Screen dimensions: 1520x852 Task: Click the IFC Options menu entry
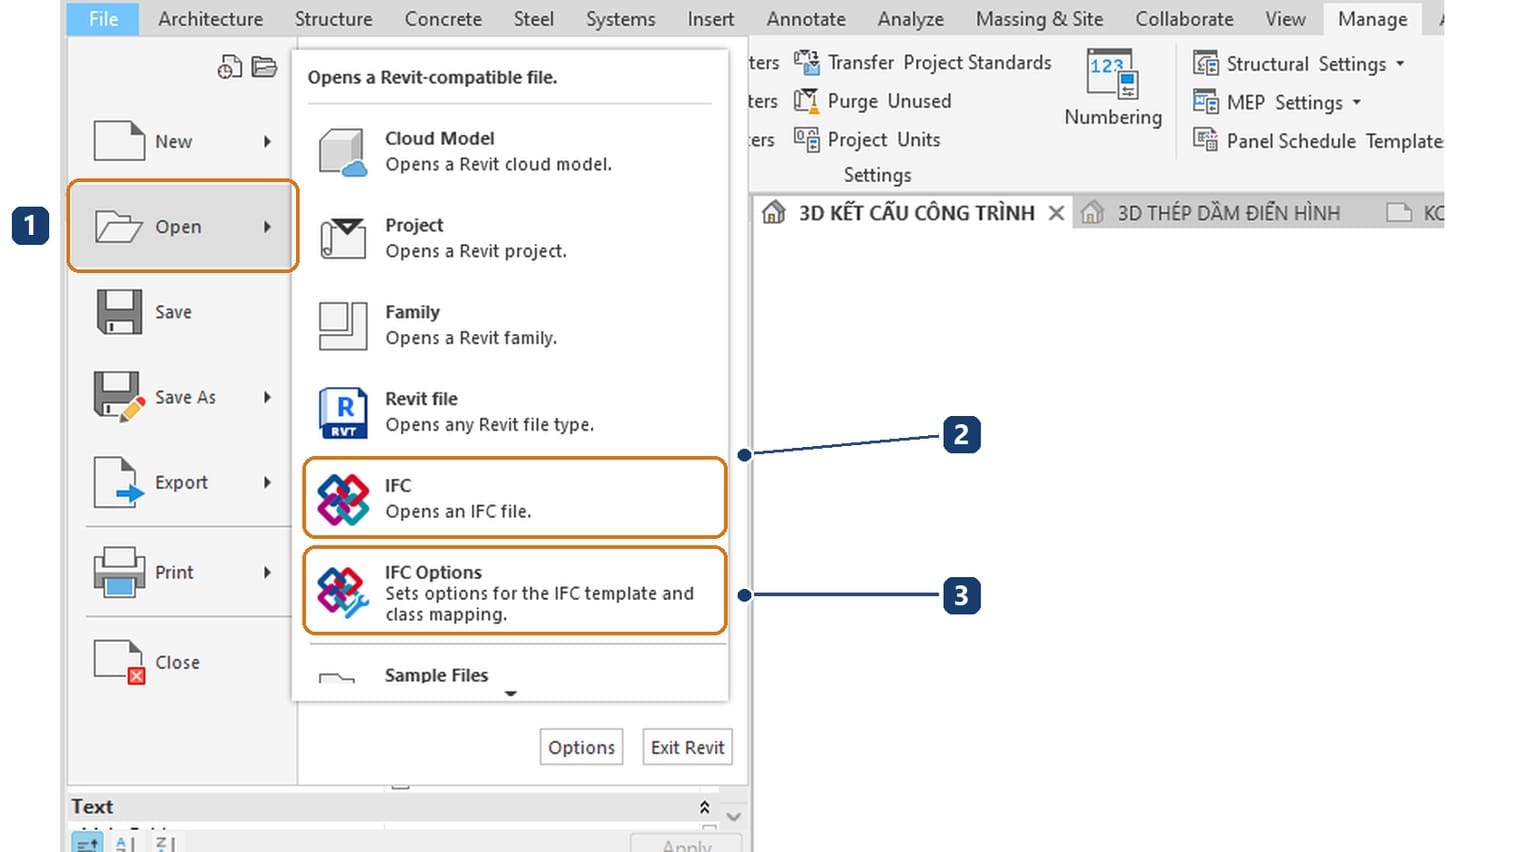tap(514, 591)
